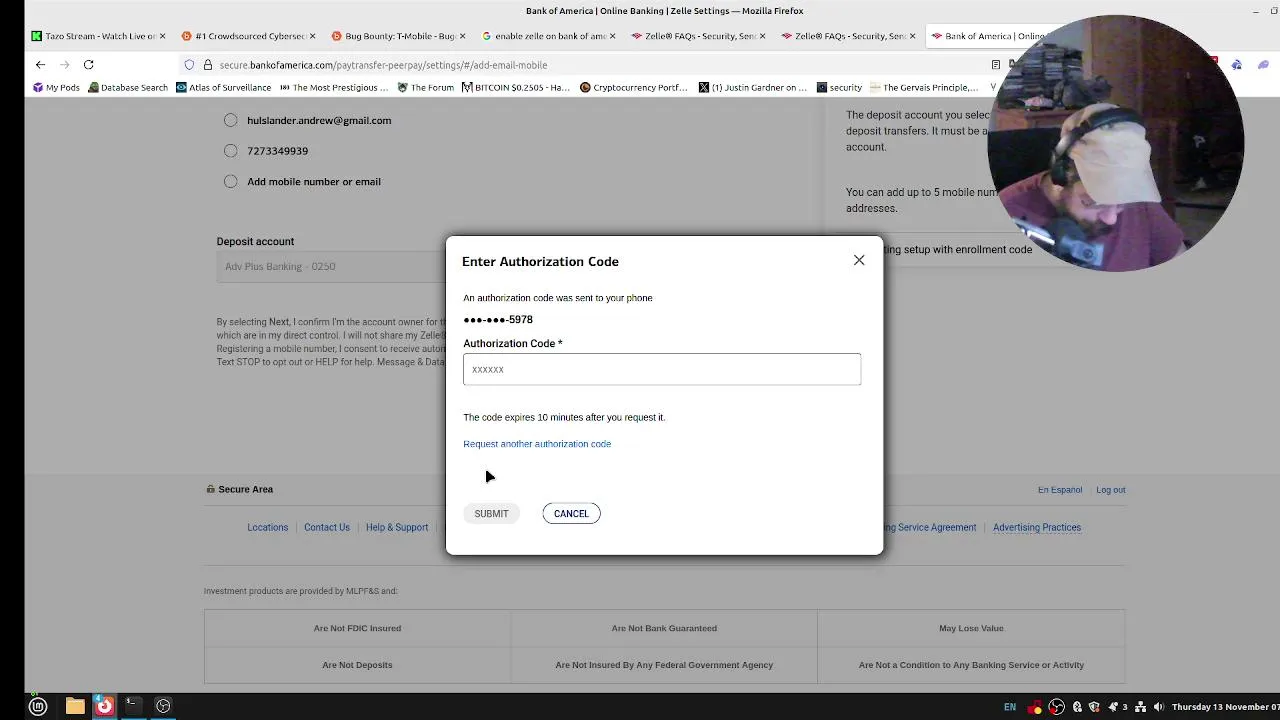This screenshot has height=720, width=1280.
Task: Request another authorization code
Action: (537, 444)
